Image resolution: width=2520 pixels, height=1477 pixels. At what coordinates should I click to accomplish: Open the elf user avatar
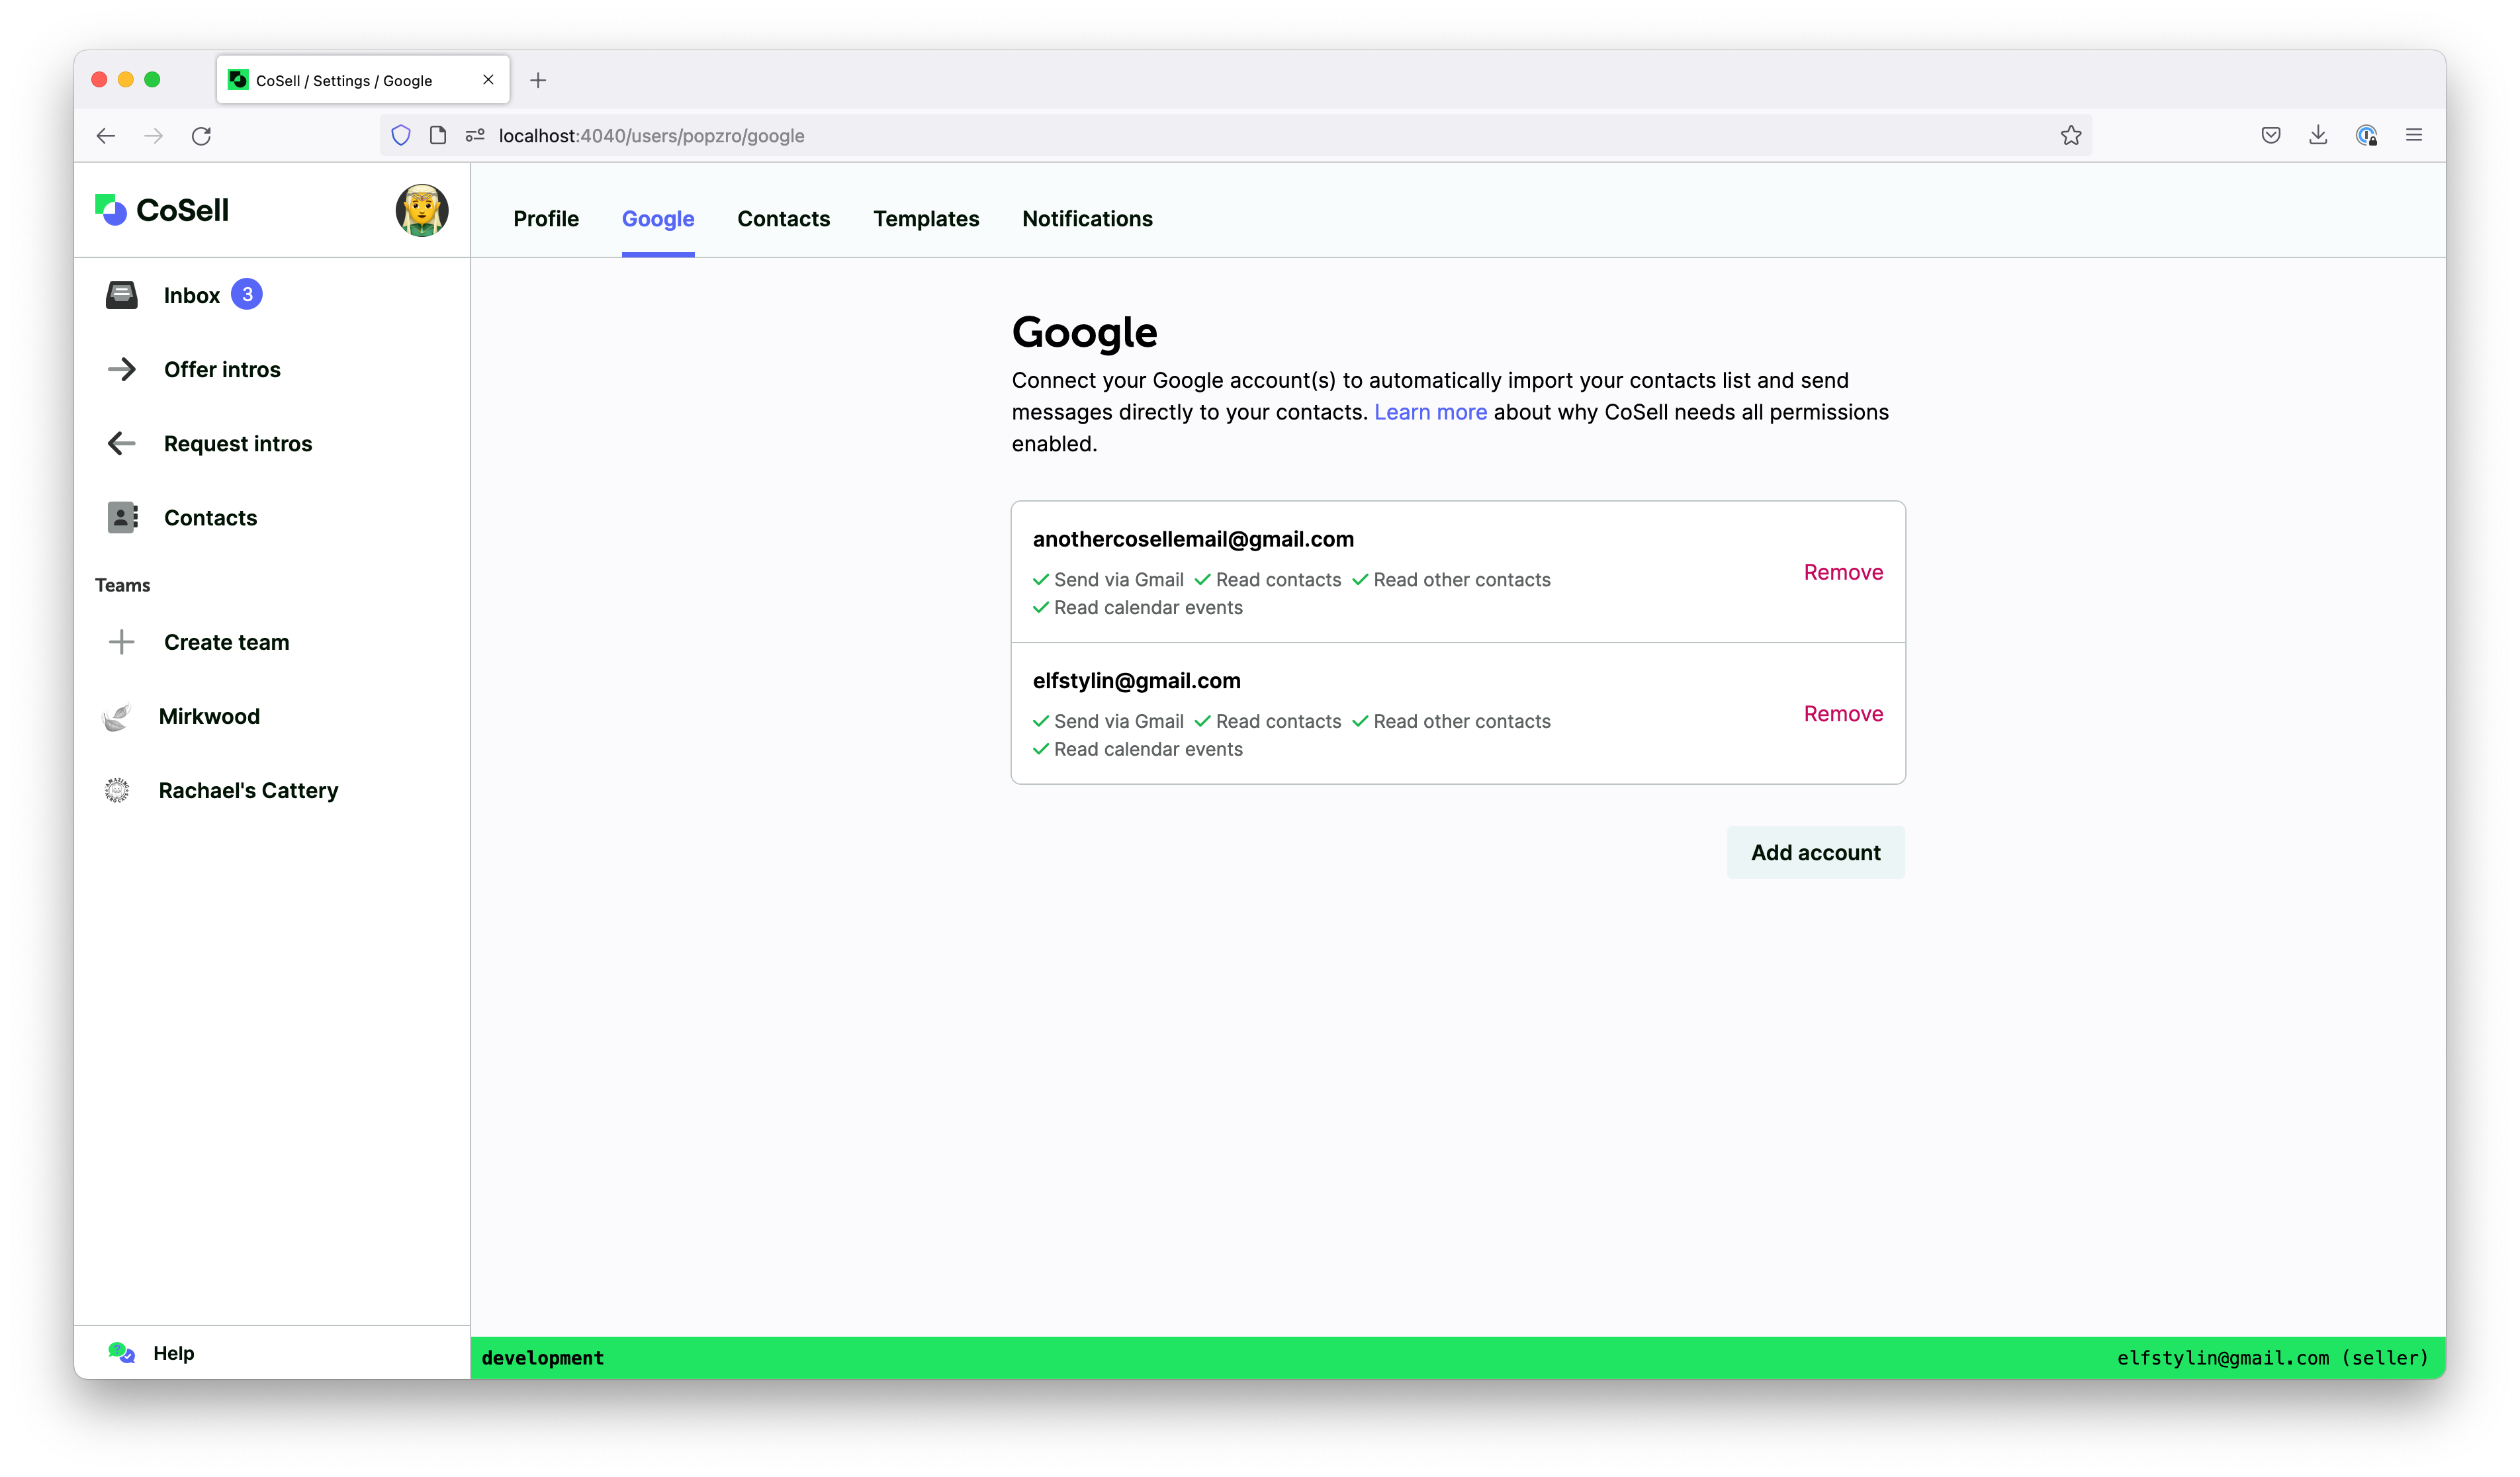[x=422, y=210]
